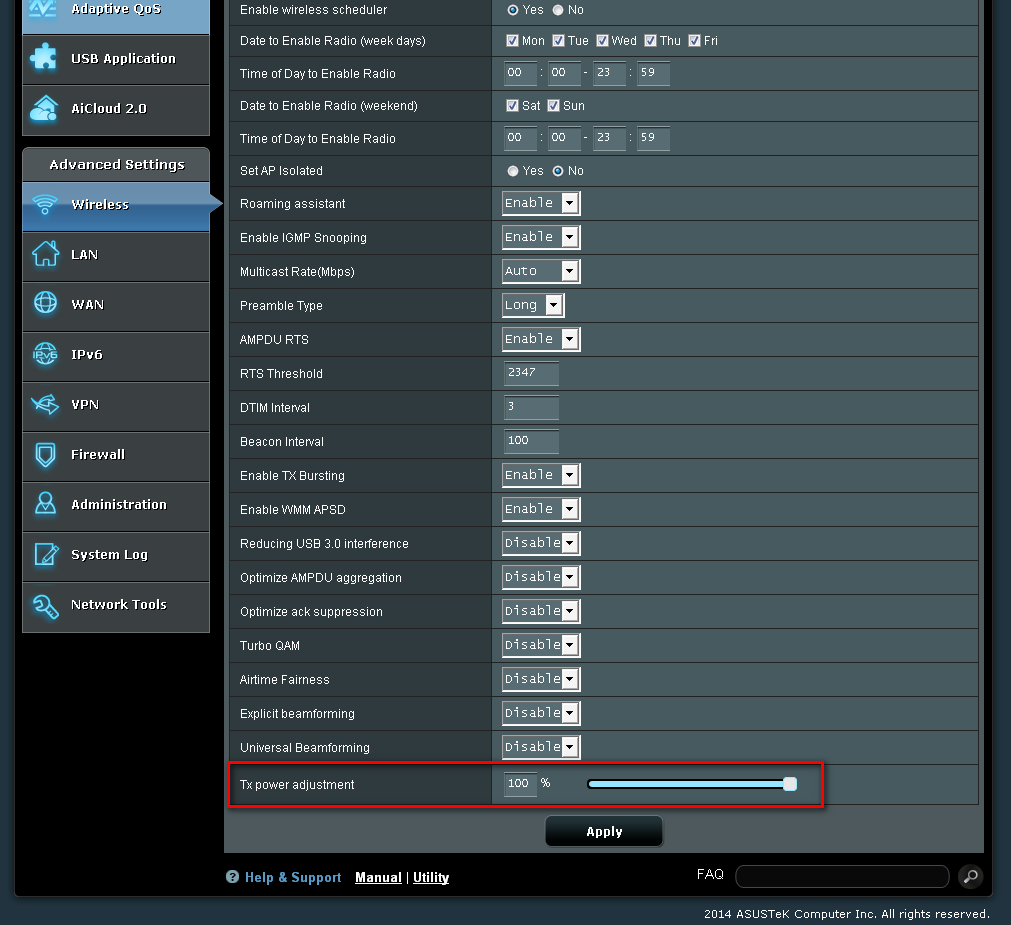Image resolution: width=1011 pixels, height=925 pixels.
Task: Open the Roaming assistant dropdown
Action: tap(540, 204)
